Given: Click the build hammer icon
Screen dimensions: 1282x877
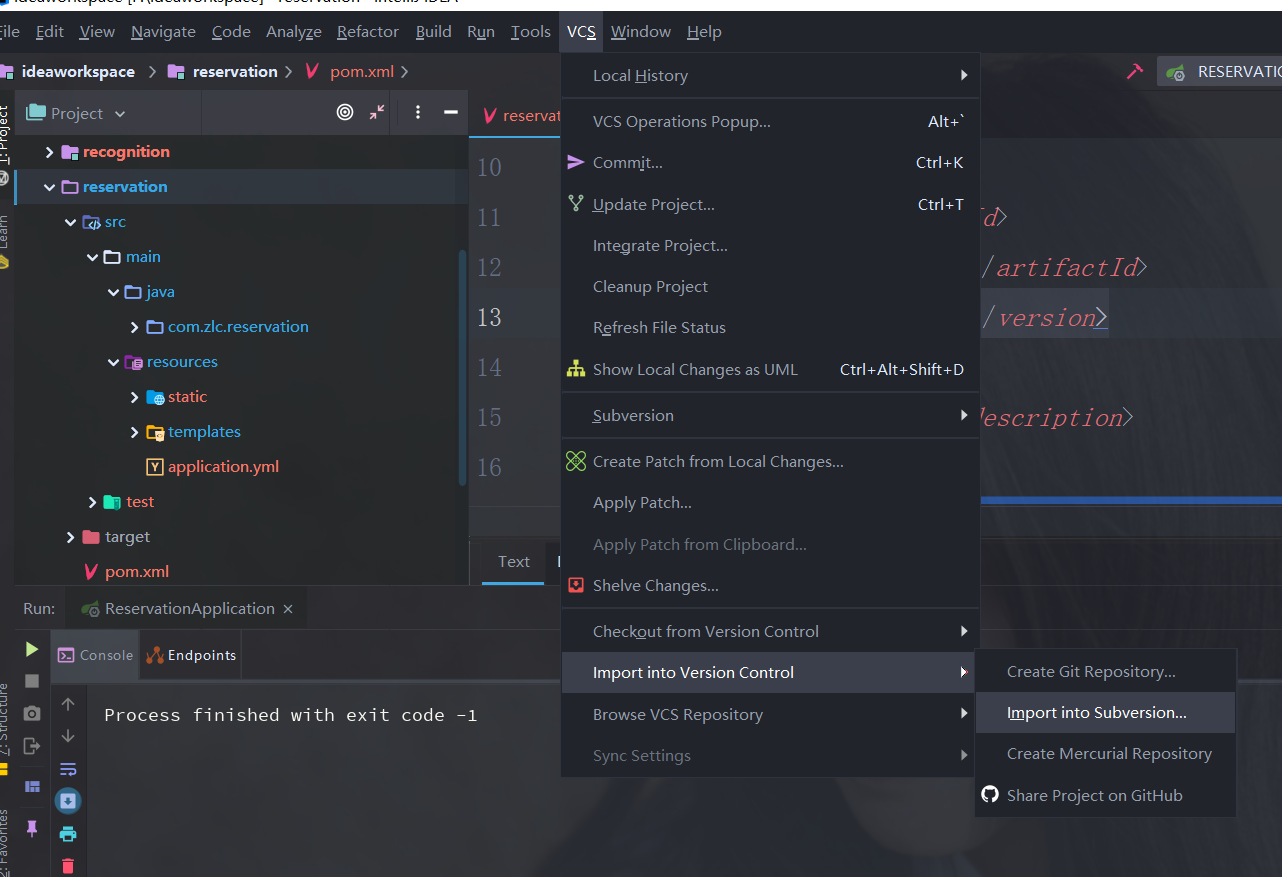Looking at the screenshot, I should coord(1134,71).
